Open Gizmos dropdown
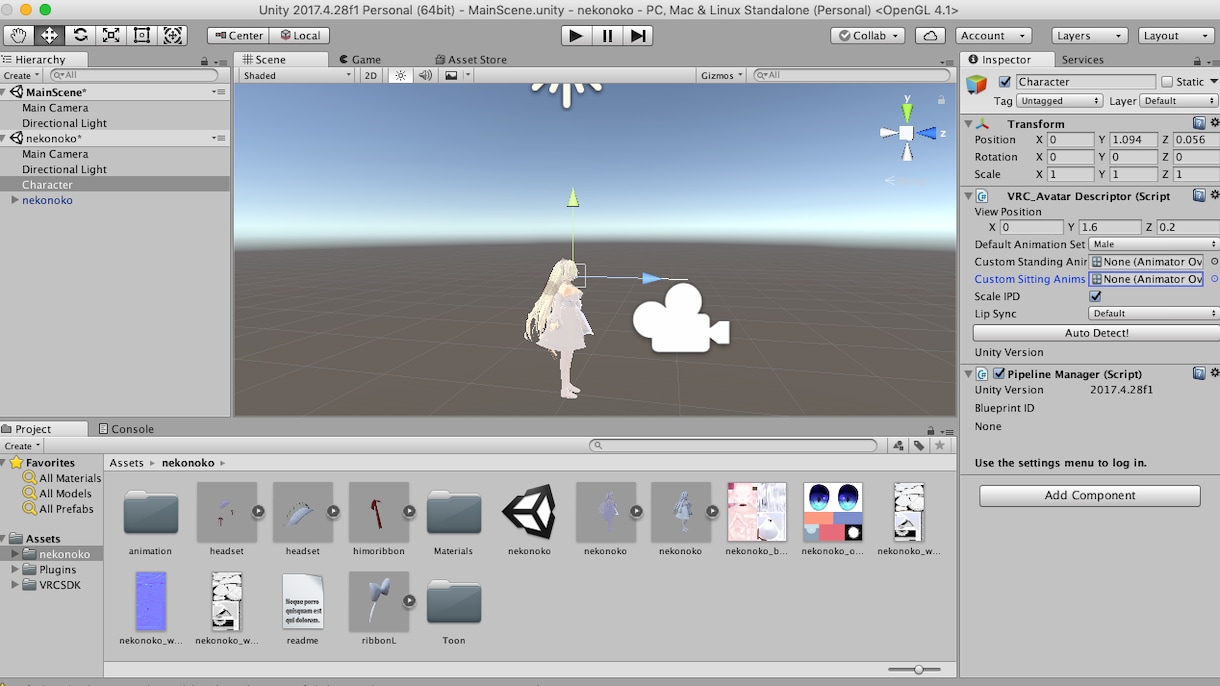 [x=721, y=75]
